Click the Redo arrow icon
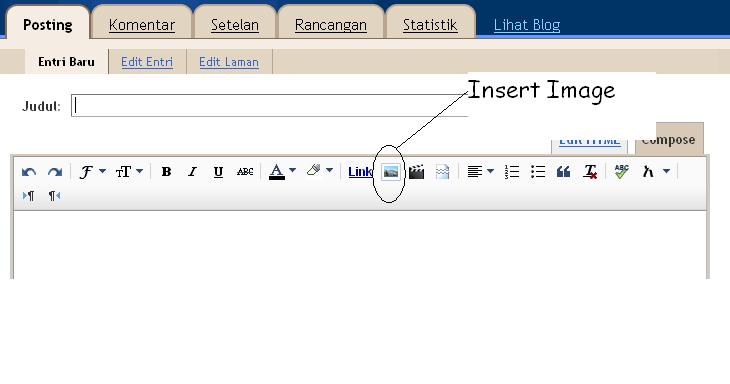The height and width of the screenshot is (384, 730). point(55,172)
